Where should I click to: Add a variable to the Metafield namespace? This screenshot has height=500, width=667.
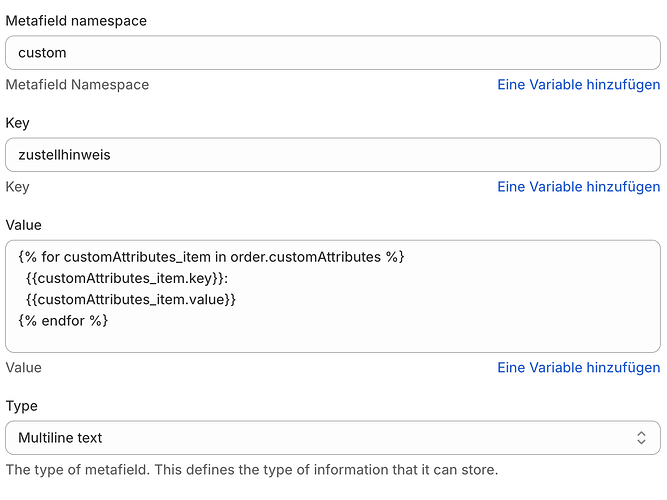pos(578,85)
